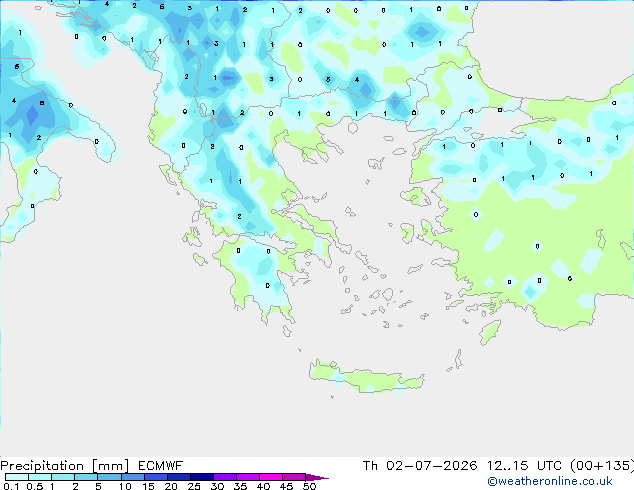Screen dimensions: 634x490
Task: Open the weatheronline.co.uk copyright link
Action: click(550, 481)
